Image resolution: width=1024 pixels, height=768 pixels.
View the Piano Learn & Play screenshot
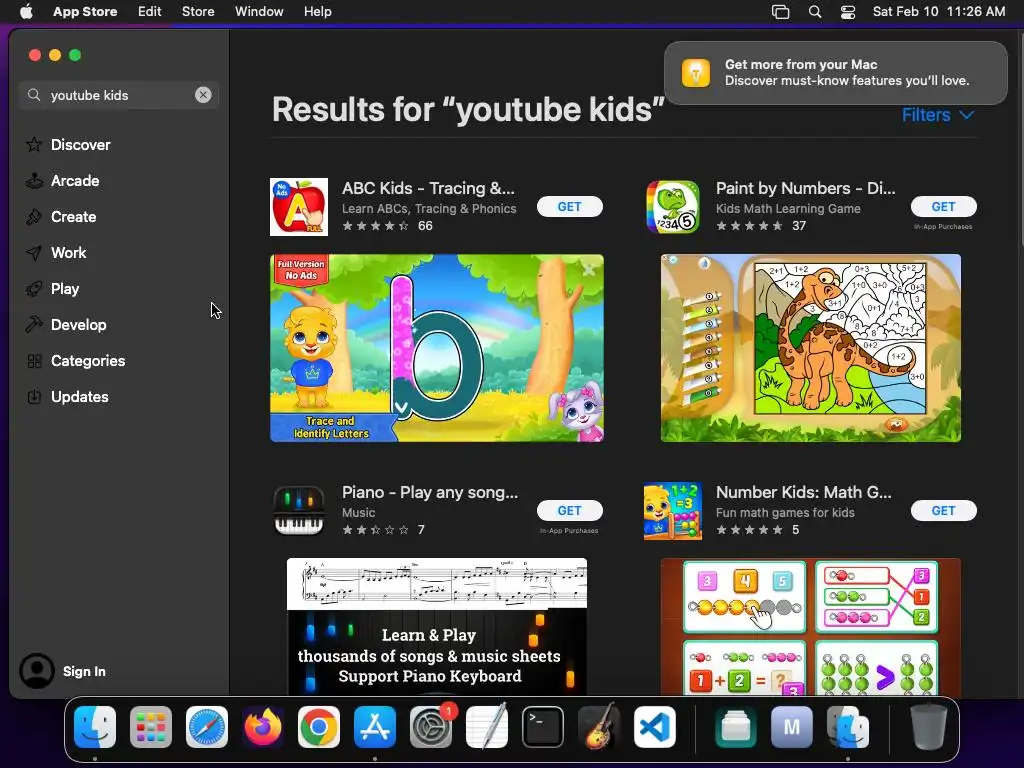click(437, 626)
